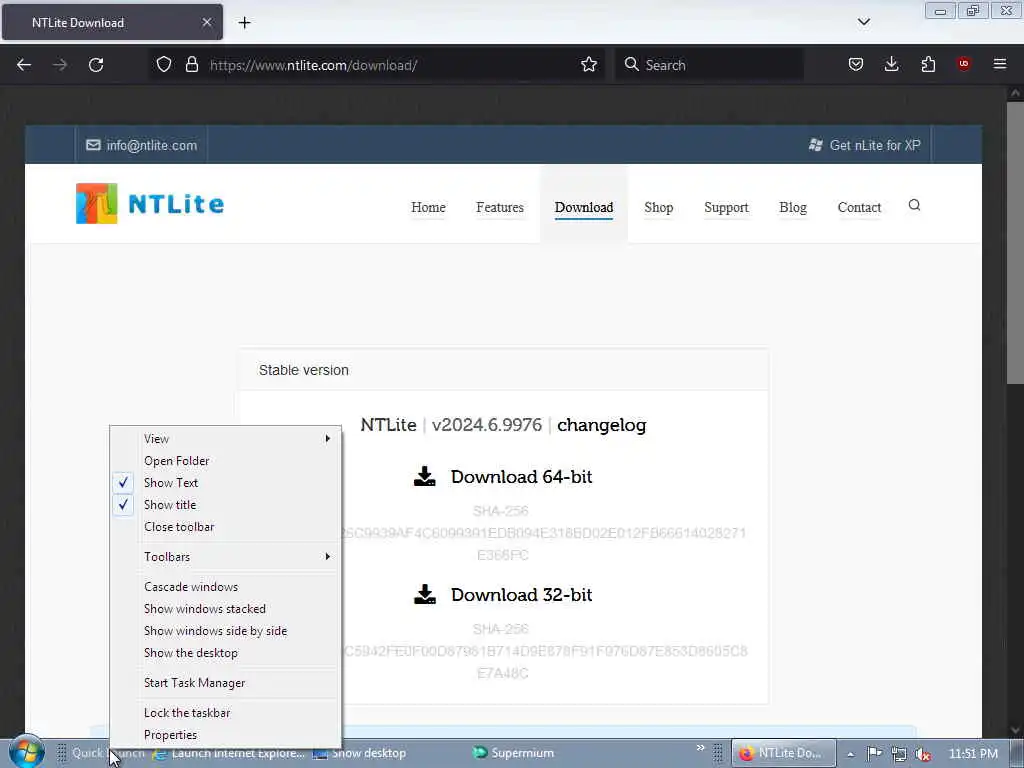Choose Show the desktop menu entry

(225, 653)
